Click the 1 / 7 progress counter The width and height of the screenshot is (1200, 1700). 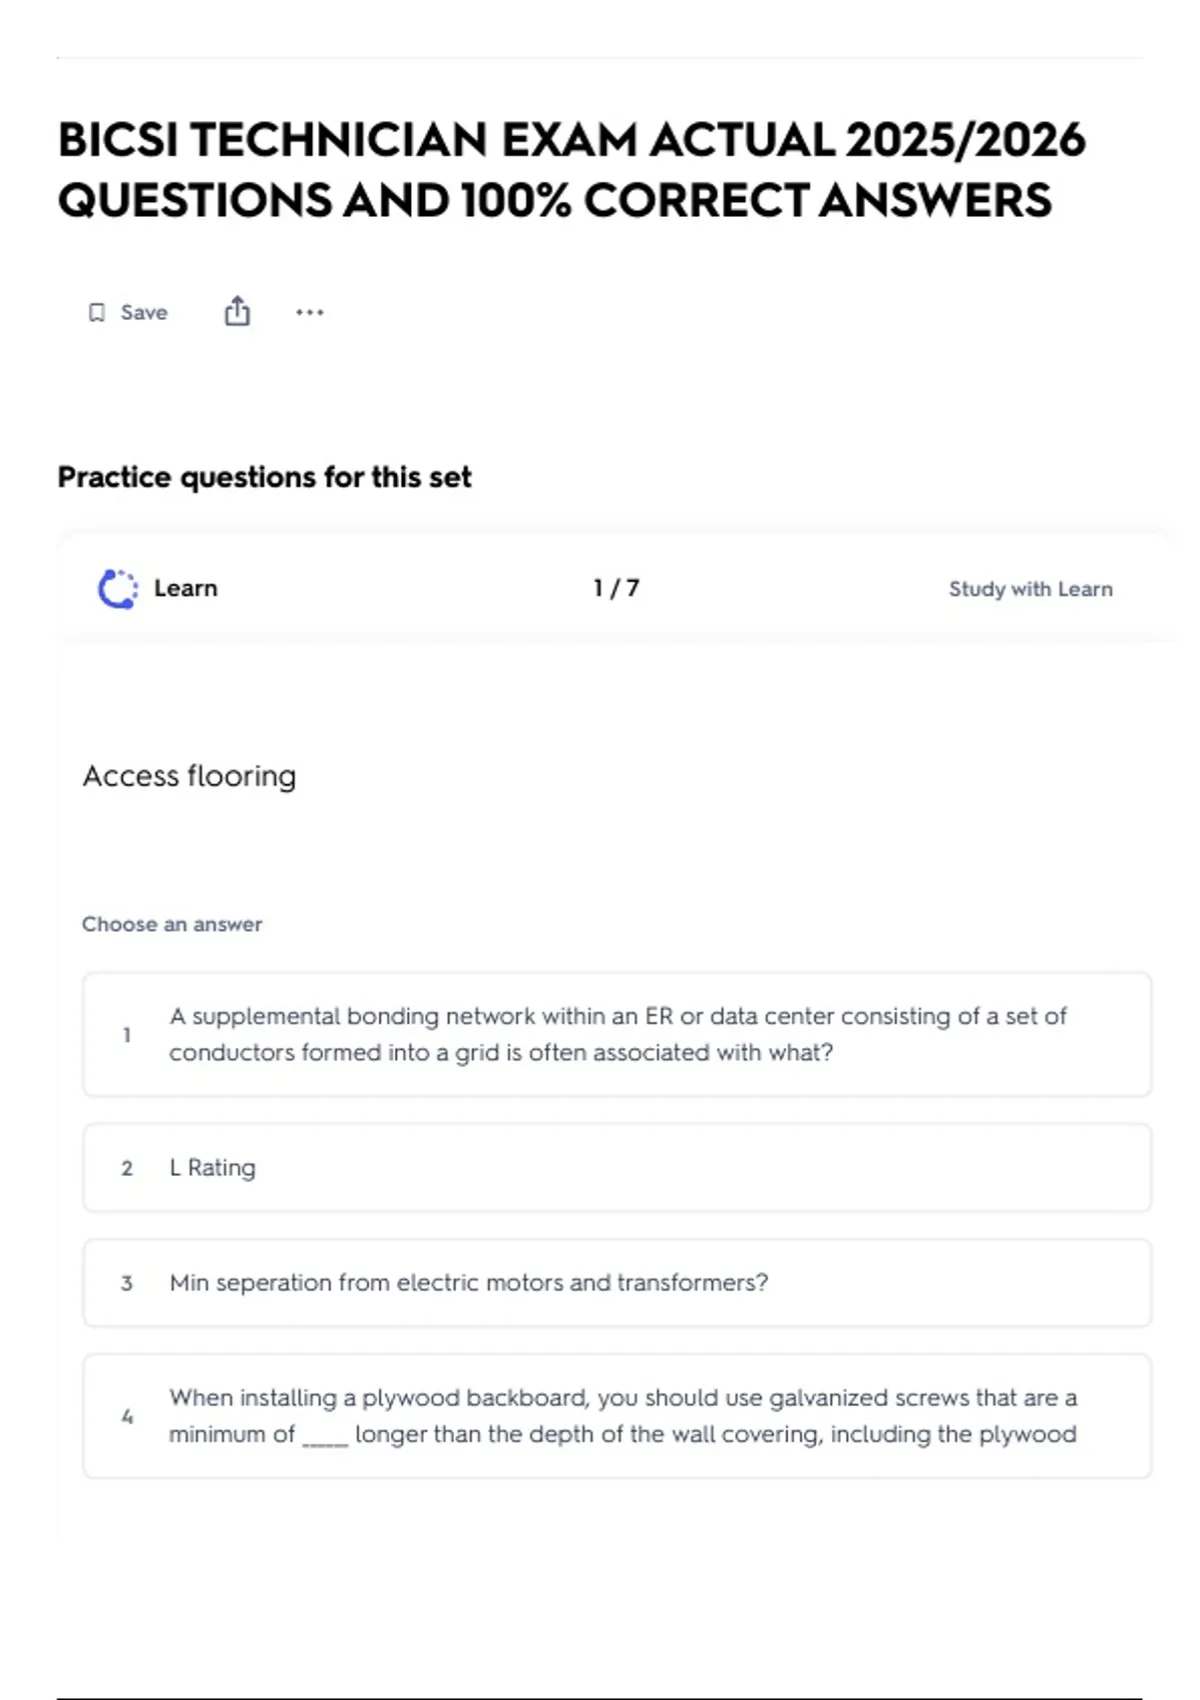coord(616,588)
